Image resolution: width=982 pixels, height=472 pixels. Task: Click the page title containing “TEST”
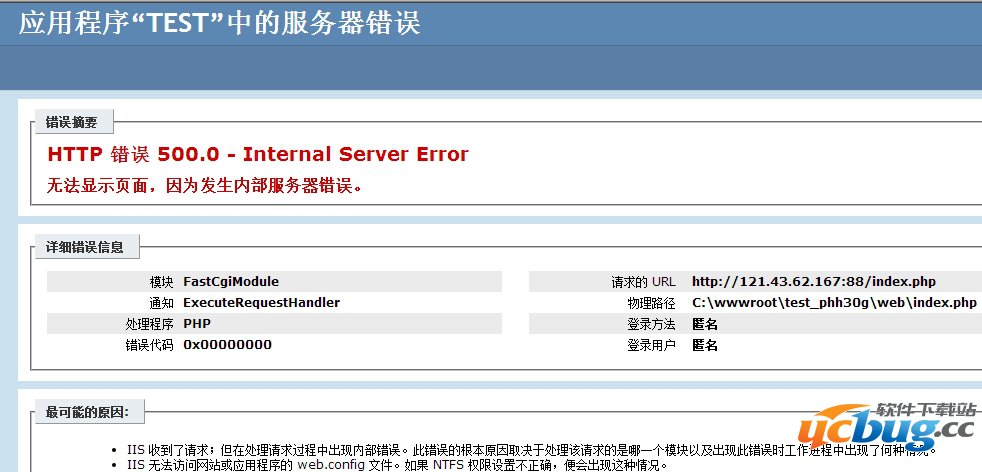click(x=220, y=22)
